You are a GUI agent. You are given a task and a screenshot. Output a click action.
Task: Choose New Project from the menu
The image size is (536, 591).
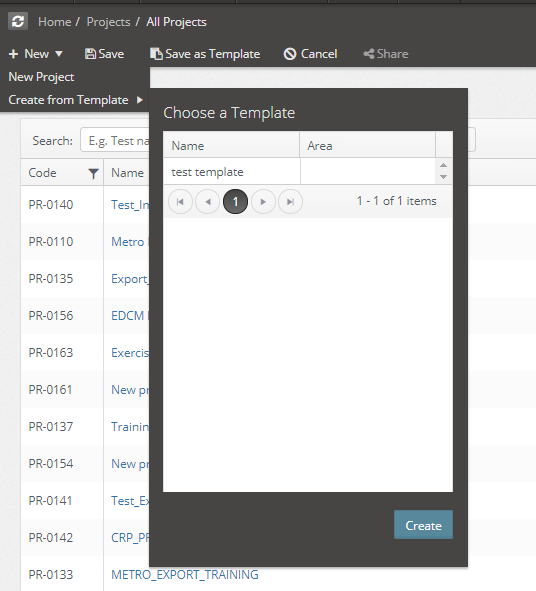(41, 77)
